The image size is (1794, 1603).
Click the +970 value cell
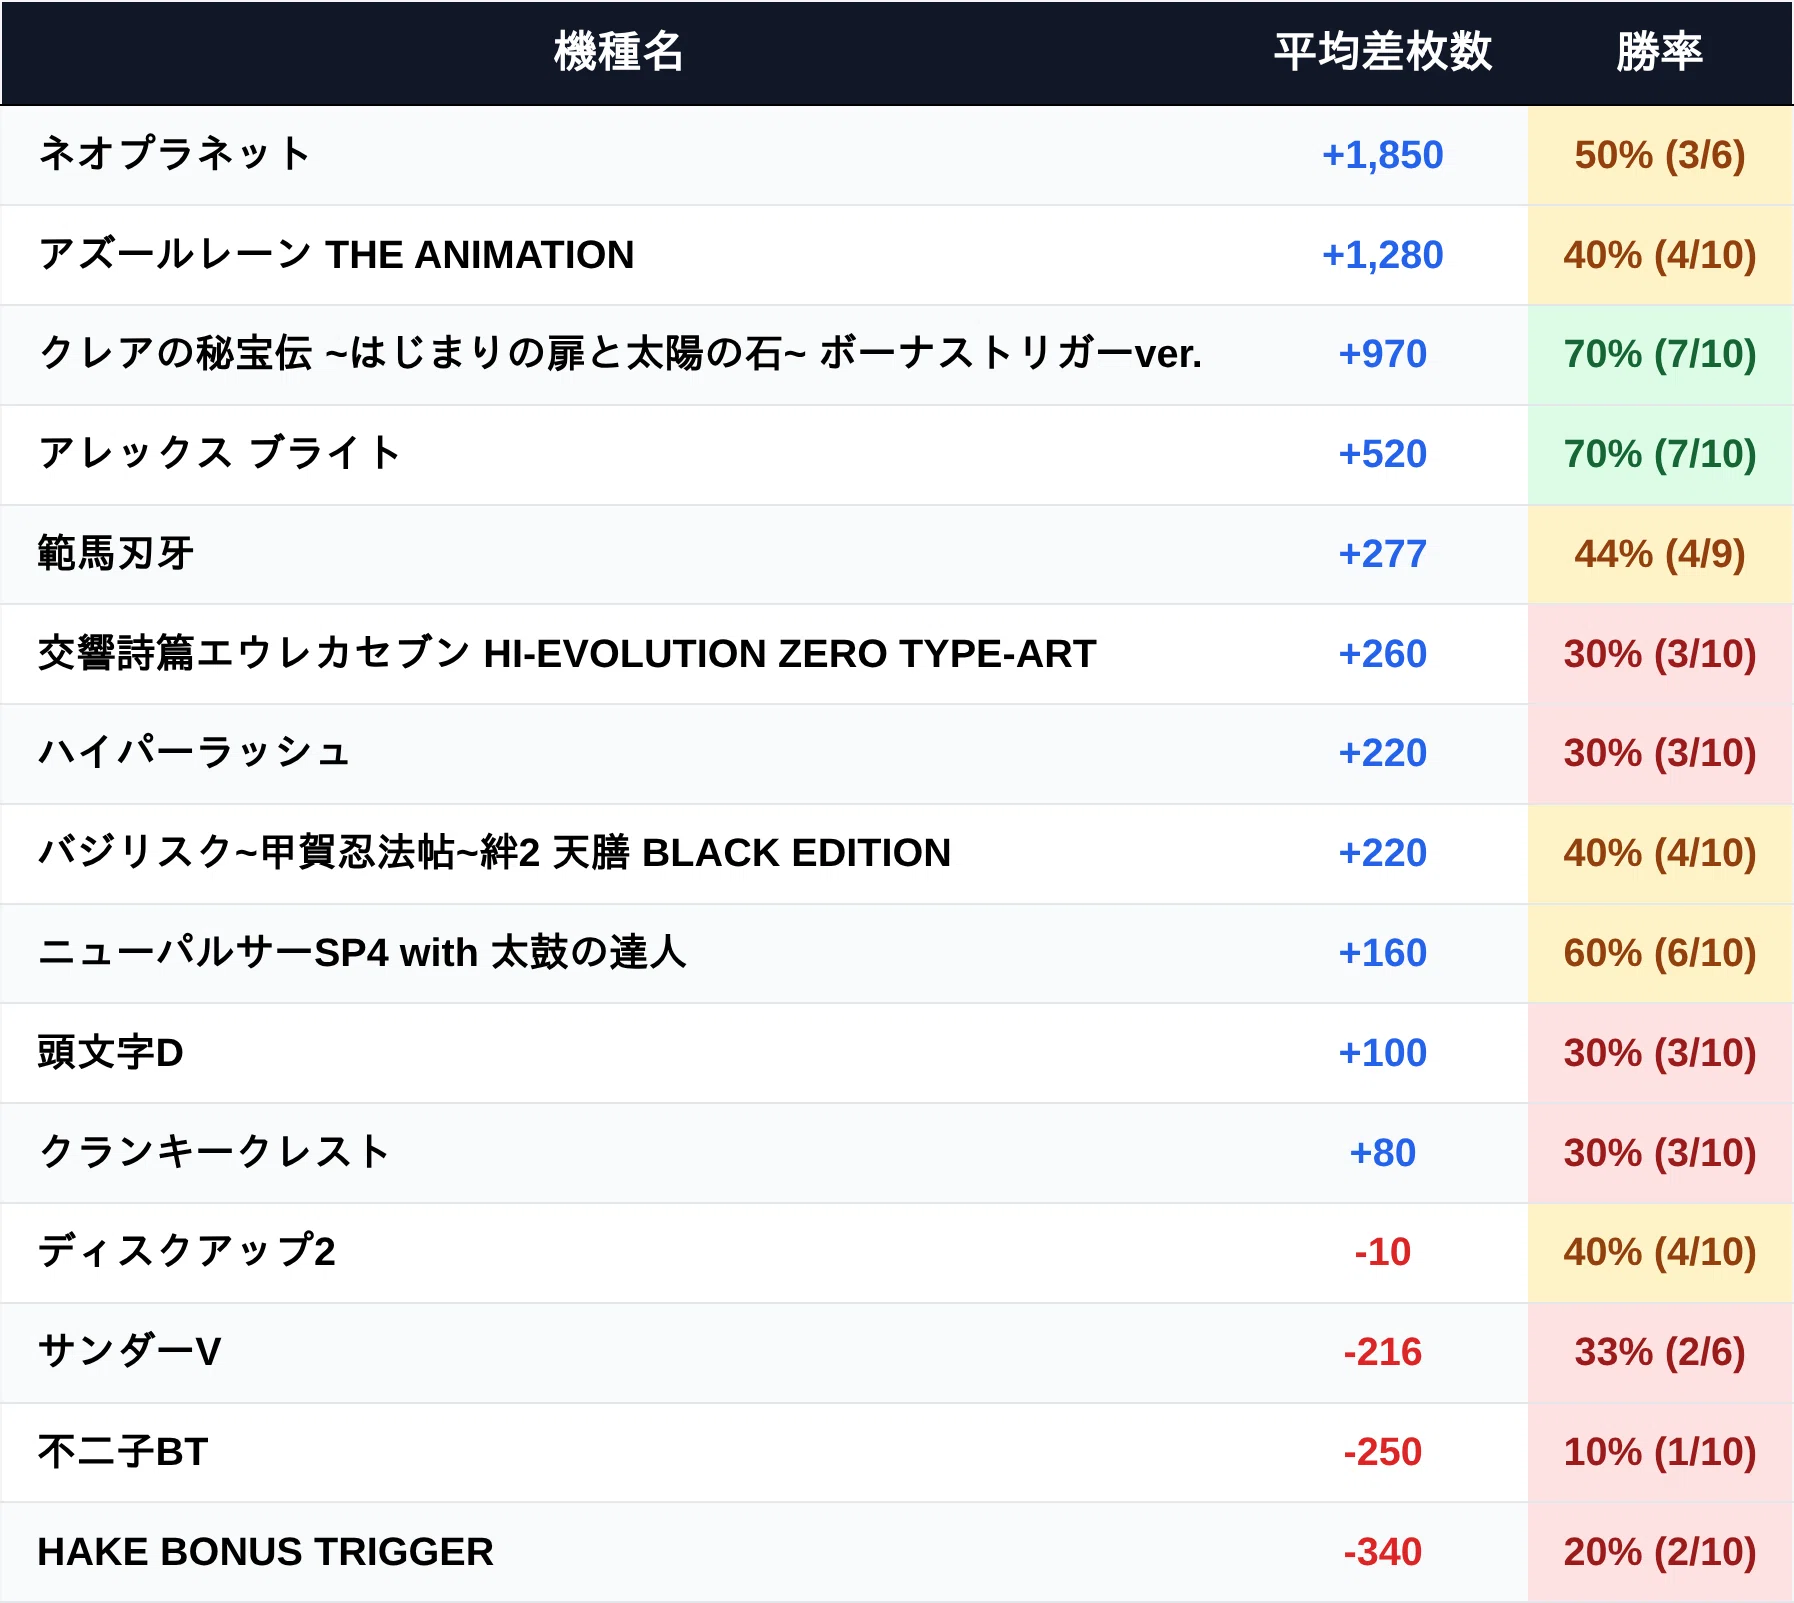click(1382, 354)
